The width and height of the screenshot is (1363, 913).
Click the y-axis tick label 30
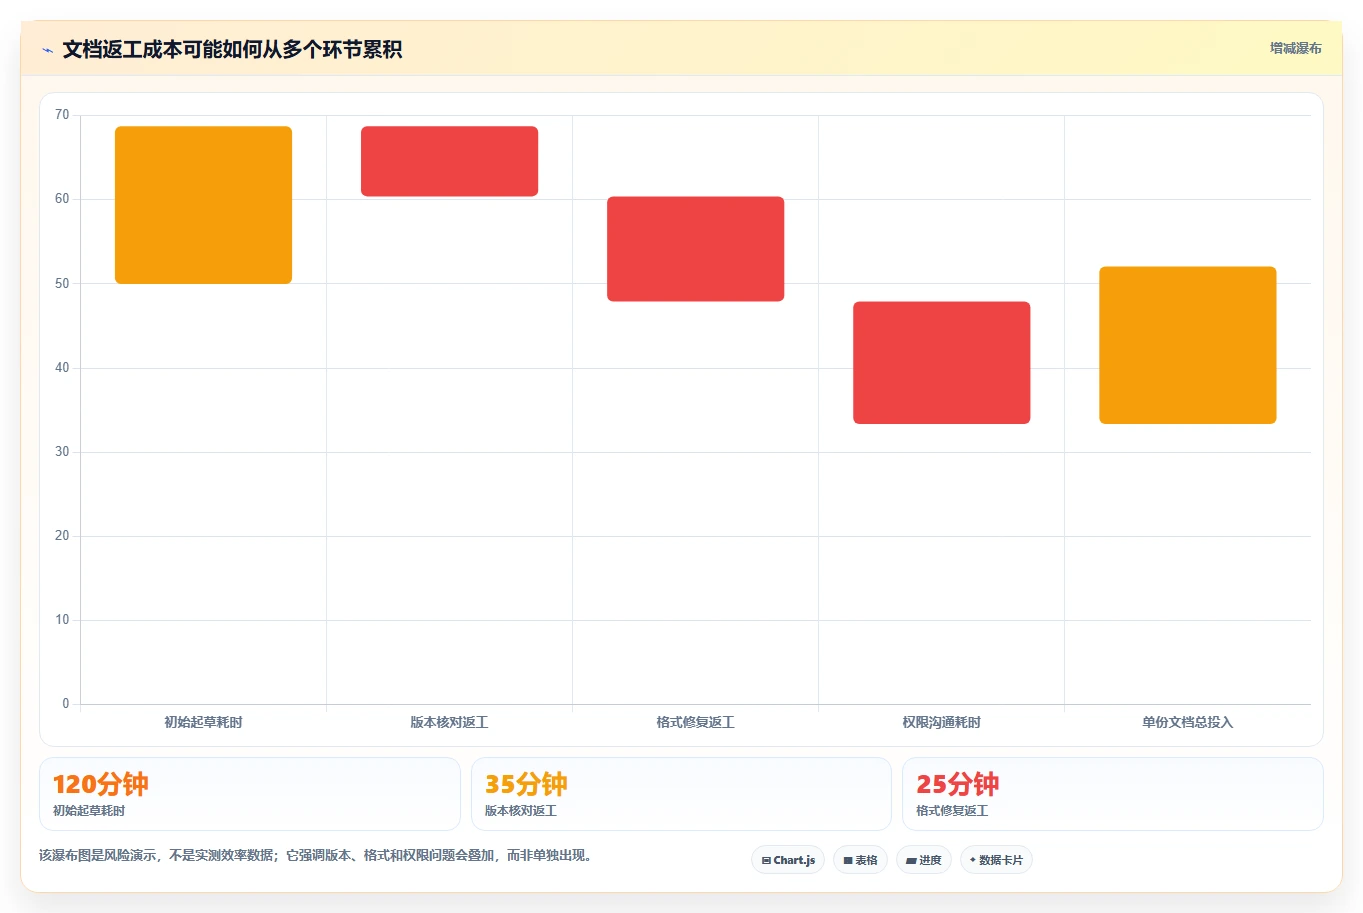tap(62, 451)
